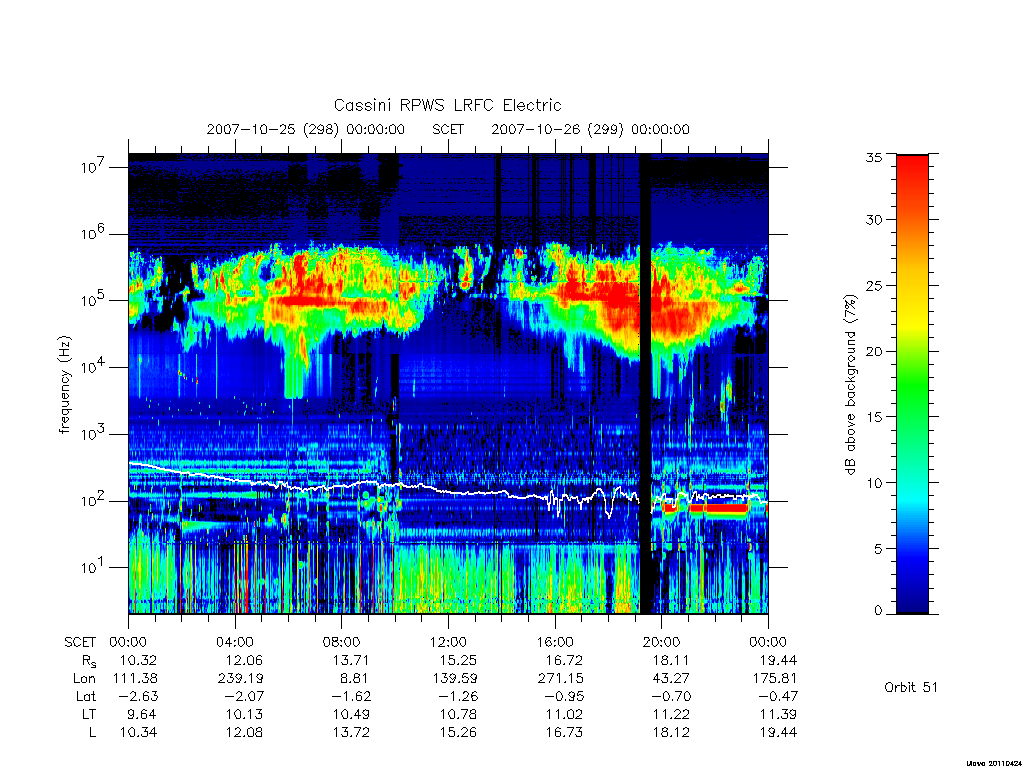
Task: Click the 10^7 frequency axis tick label
Action: 93,167
